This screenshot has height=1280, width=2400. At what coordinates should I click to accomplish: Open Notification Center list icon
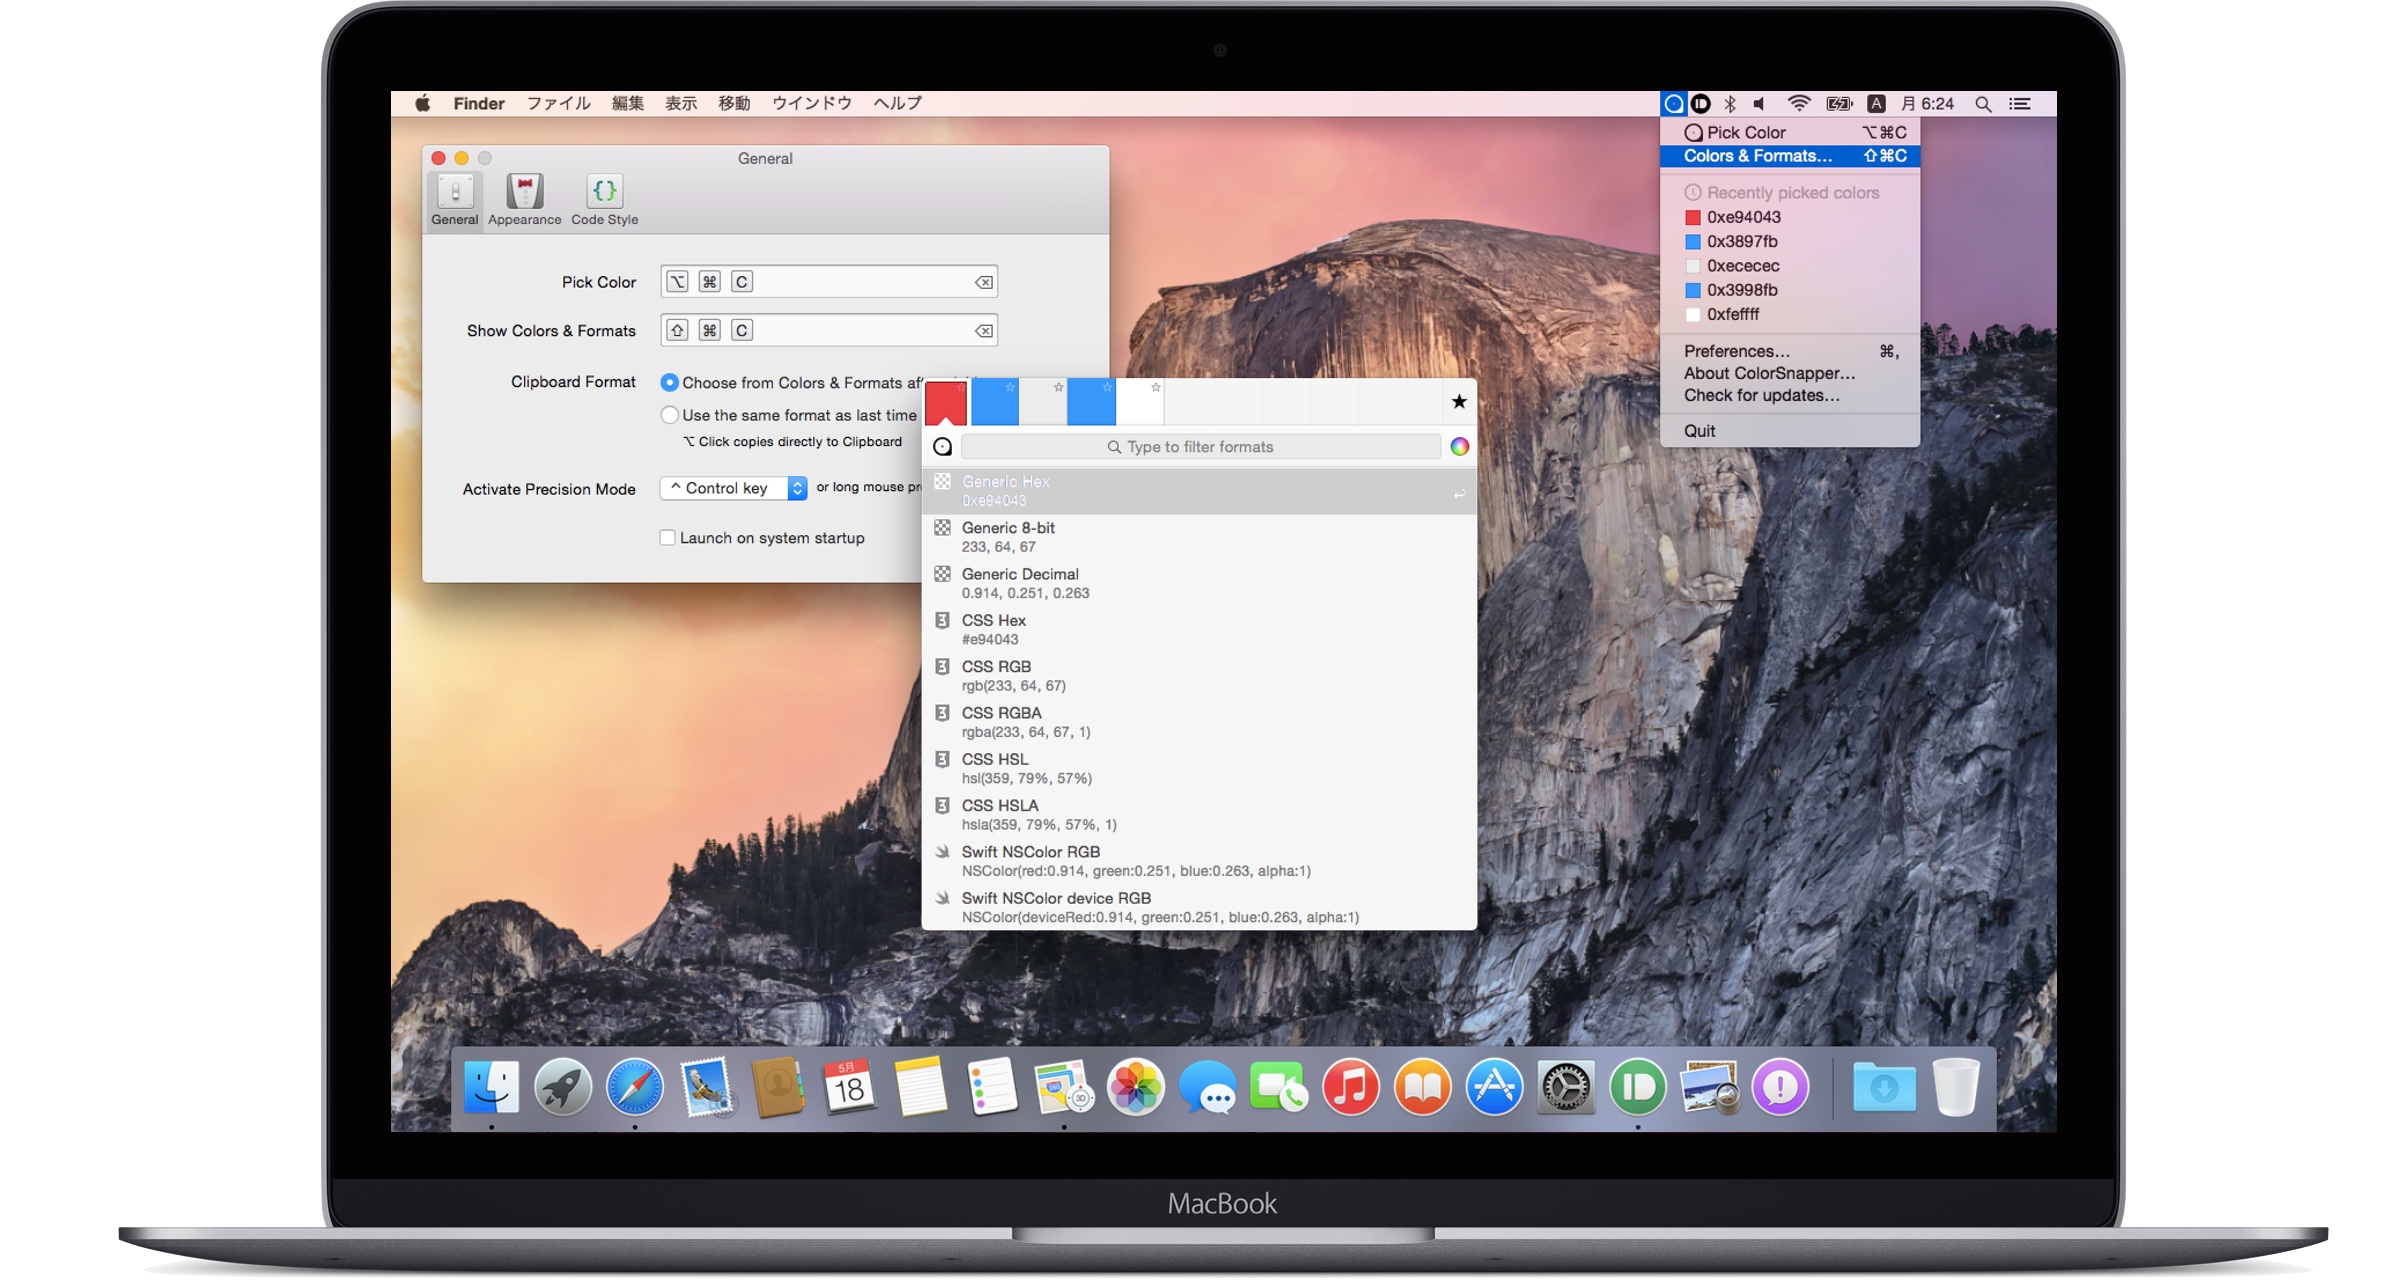(x=2020, y=104)
